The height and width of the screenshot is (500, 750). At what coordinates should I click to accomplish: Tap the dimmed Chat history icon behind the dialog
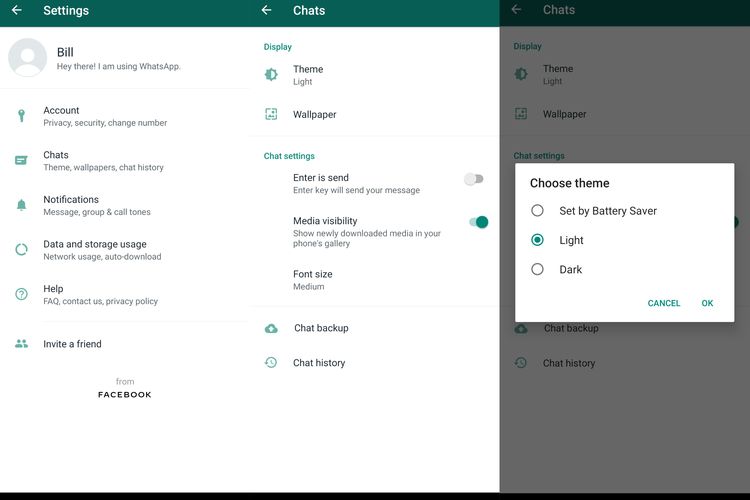(x=521, y=363)
